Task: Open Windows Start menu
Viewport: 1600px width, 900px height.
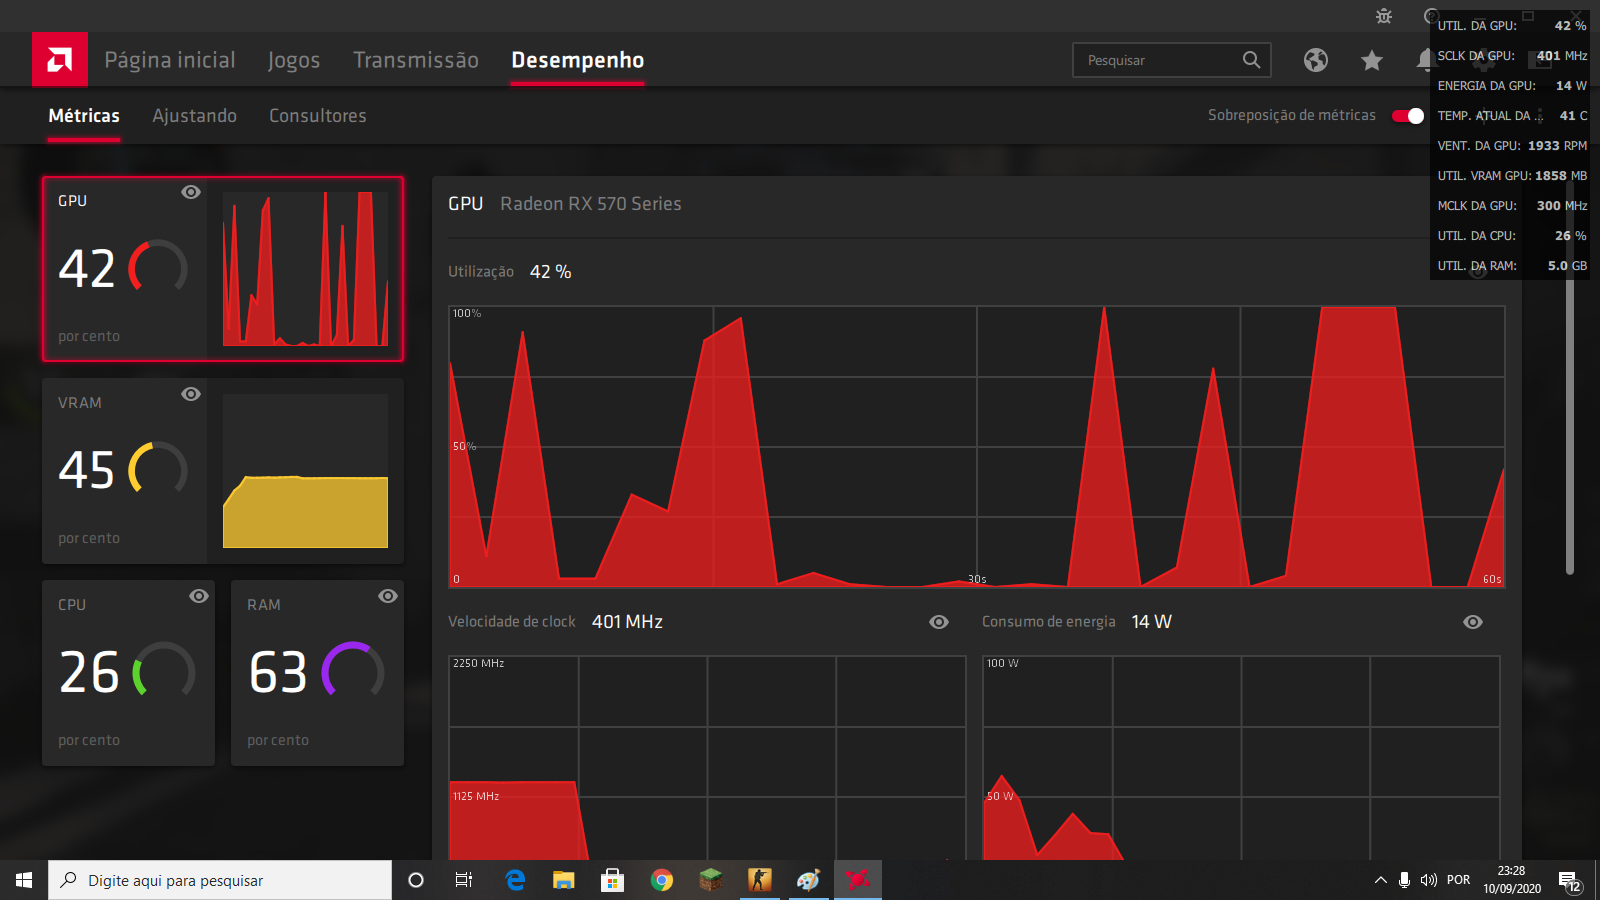Action: [x=24, y=880]
